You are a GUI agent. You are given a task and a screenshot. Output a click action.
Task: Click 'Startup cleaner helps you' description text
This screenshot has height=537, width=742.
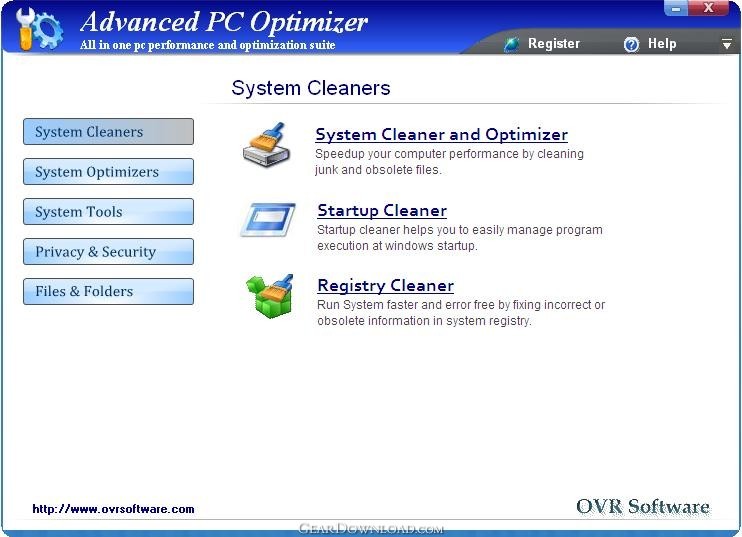point(459,238)
